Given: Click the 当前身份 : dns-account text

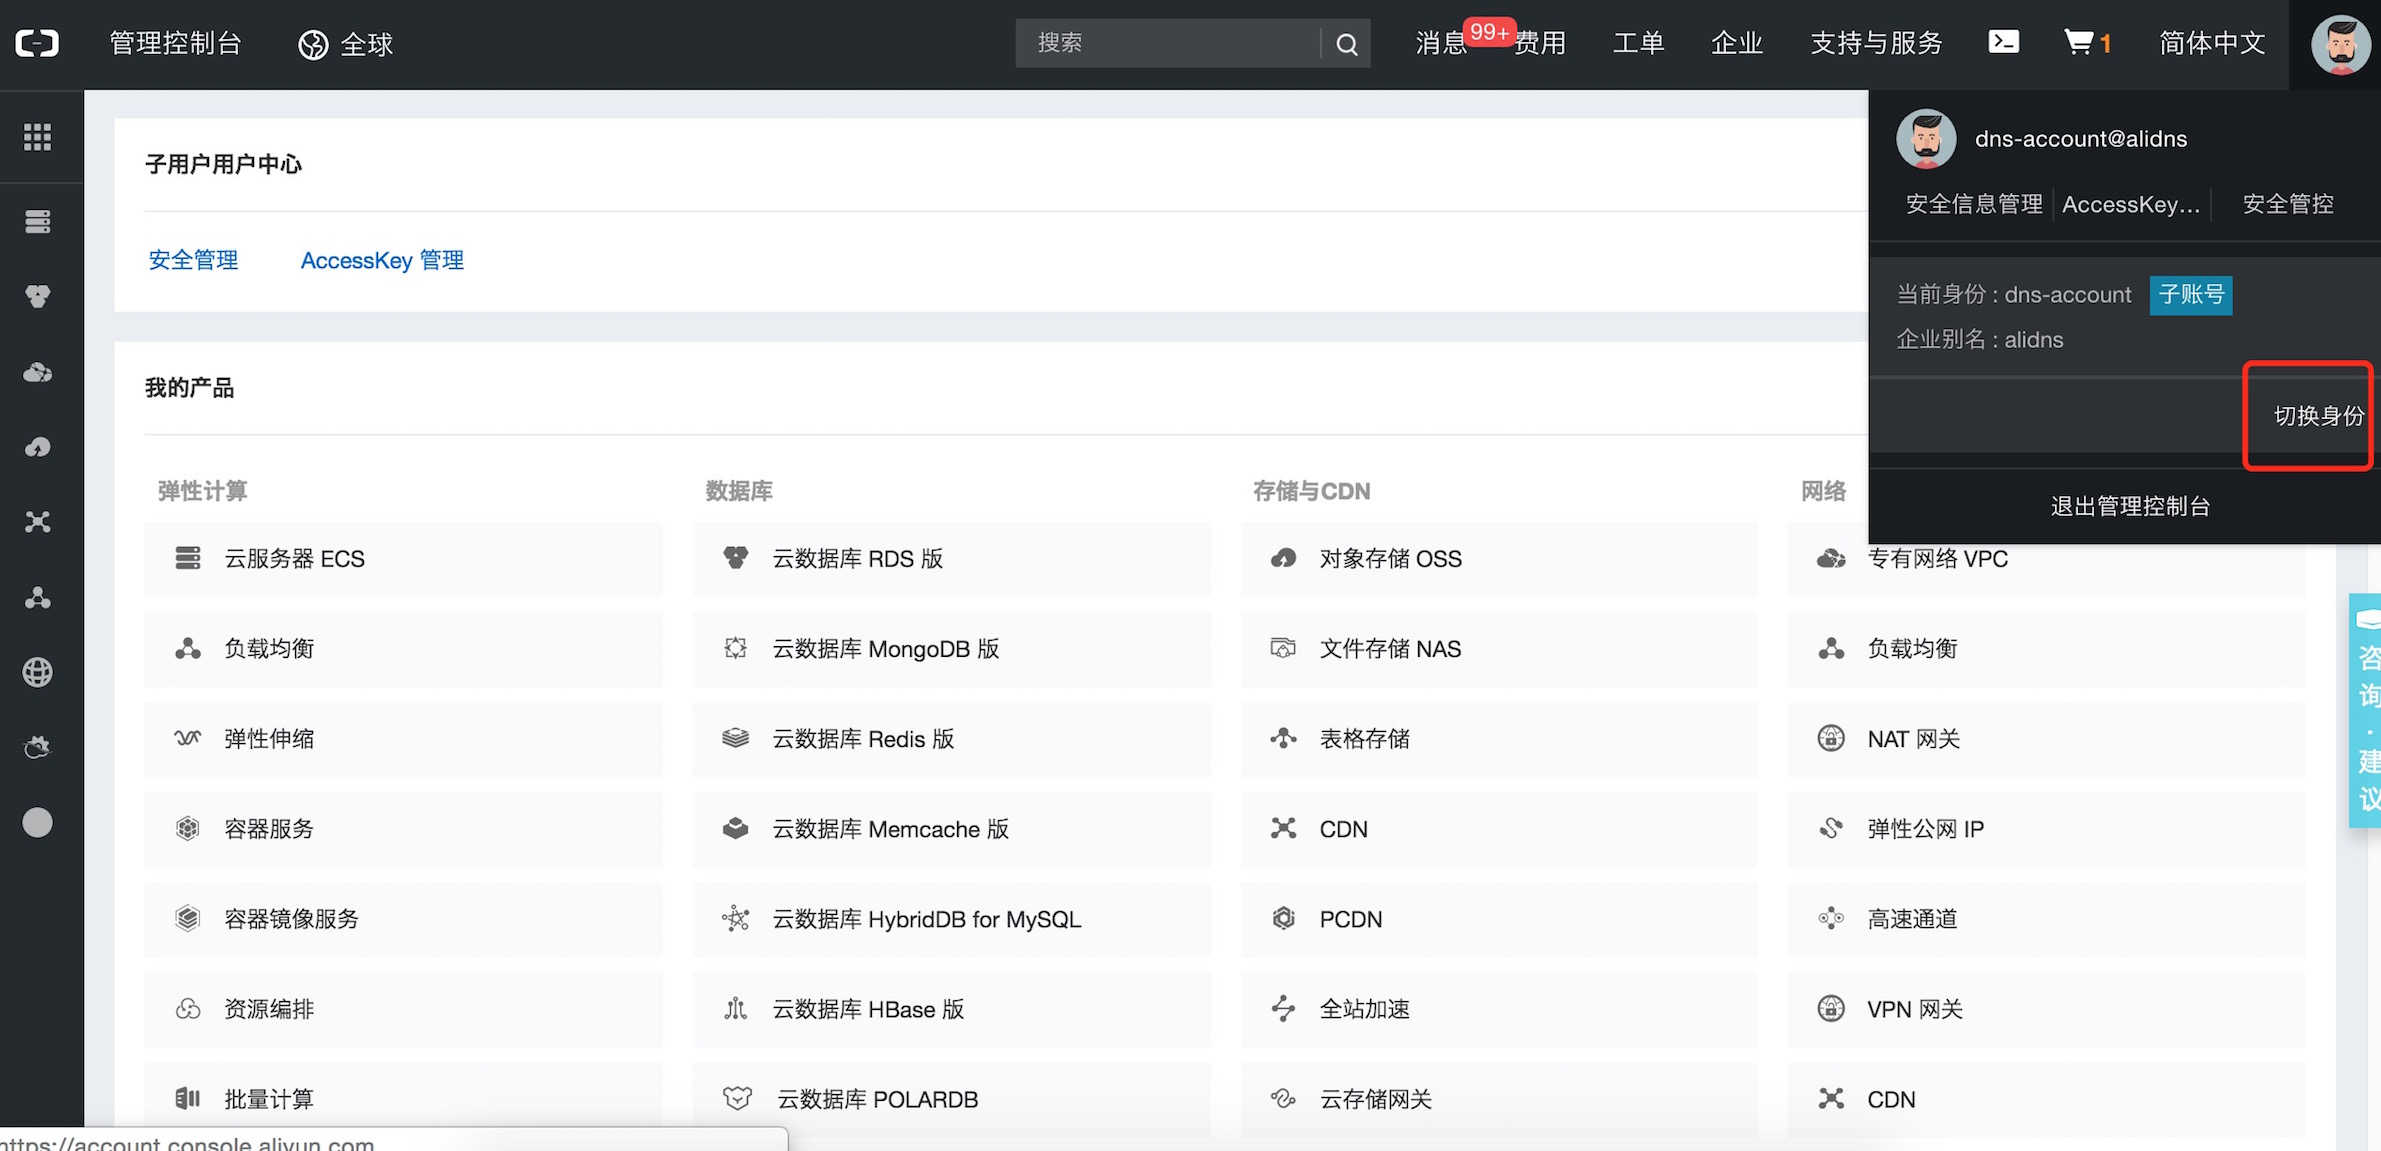Looking at the screenshot, I should [2014, 295].
